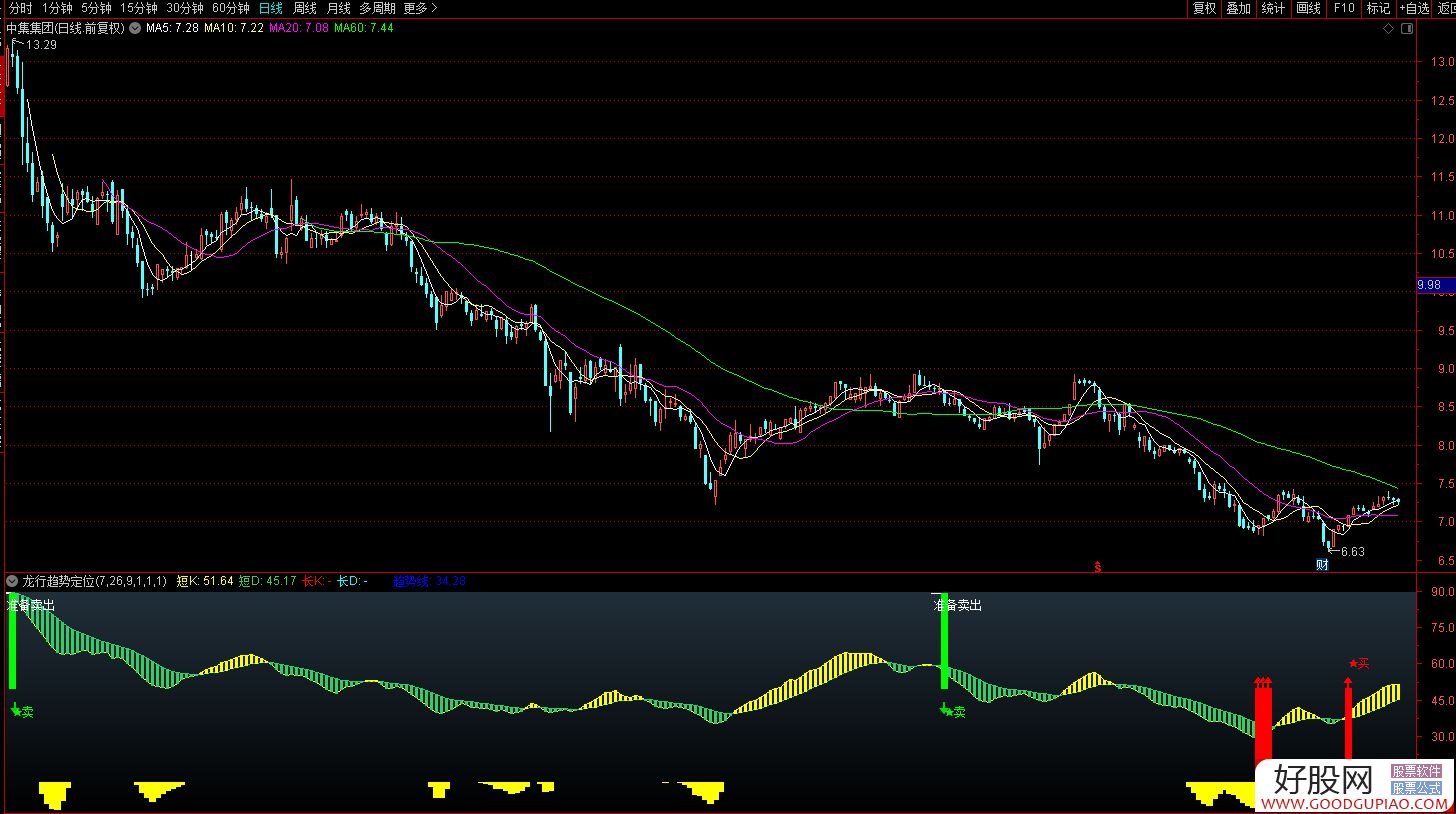Click the 股票软件 label in watermark
Image resolution: width=1456 pixels, height=814 pixels.
[x=1417, y=772]
